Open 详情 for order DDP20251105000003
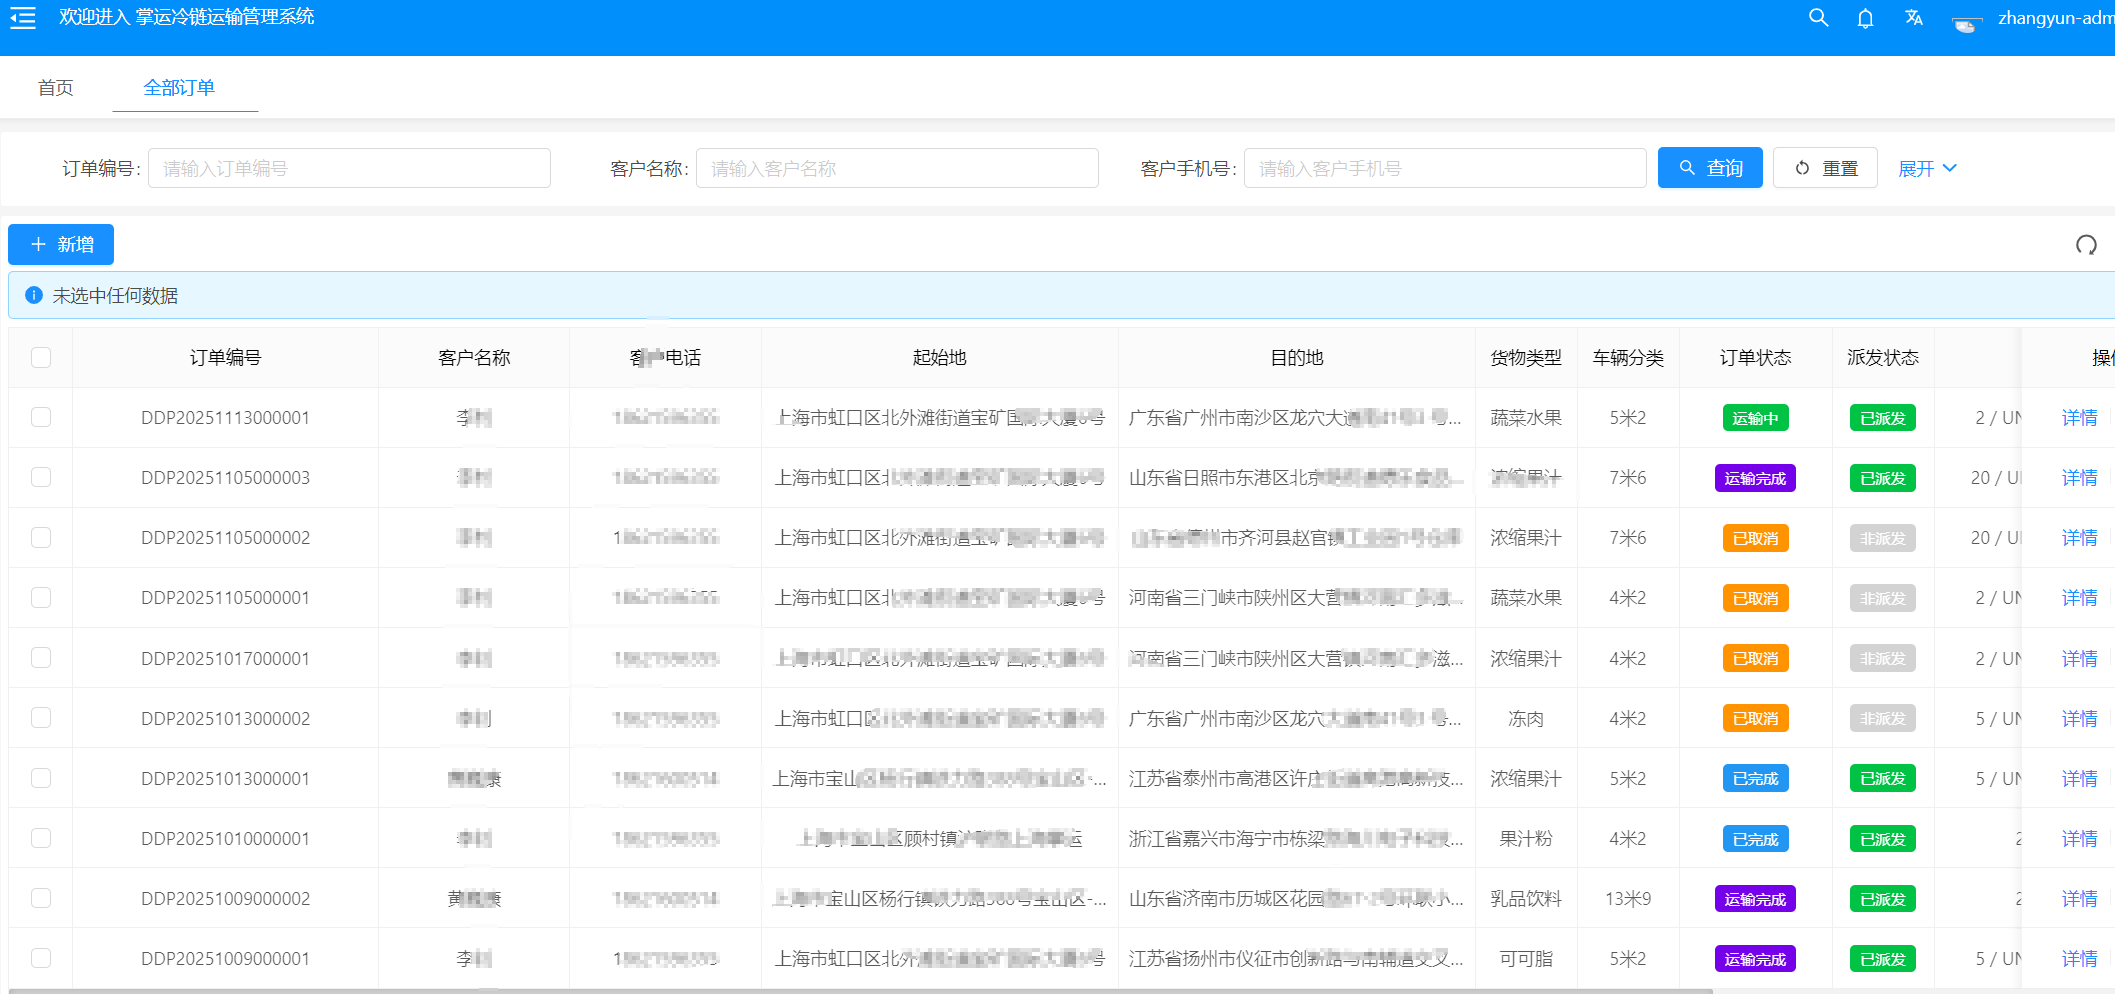 pos(2080,477)
